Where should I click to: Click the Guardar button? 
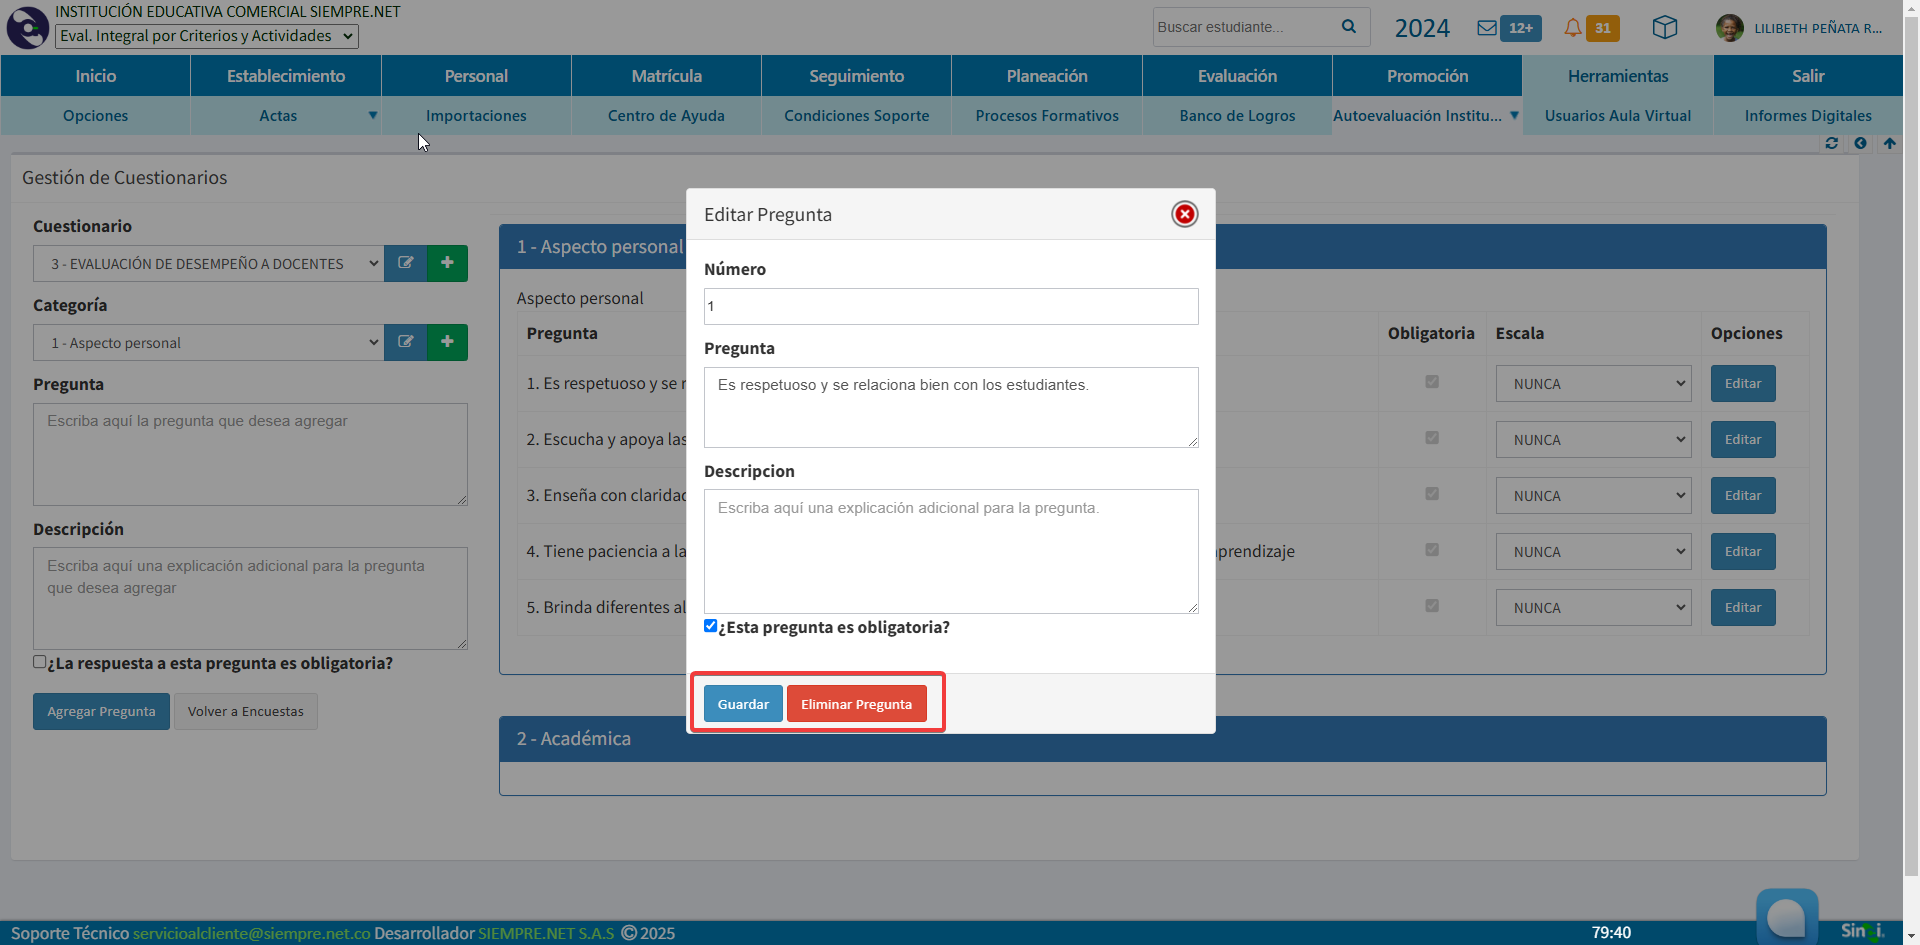click(743, 704)
